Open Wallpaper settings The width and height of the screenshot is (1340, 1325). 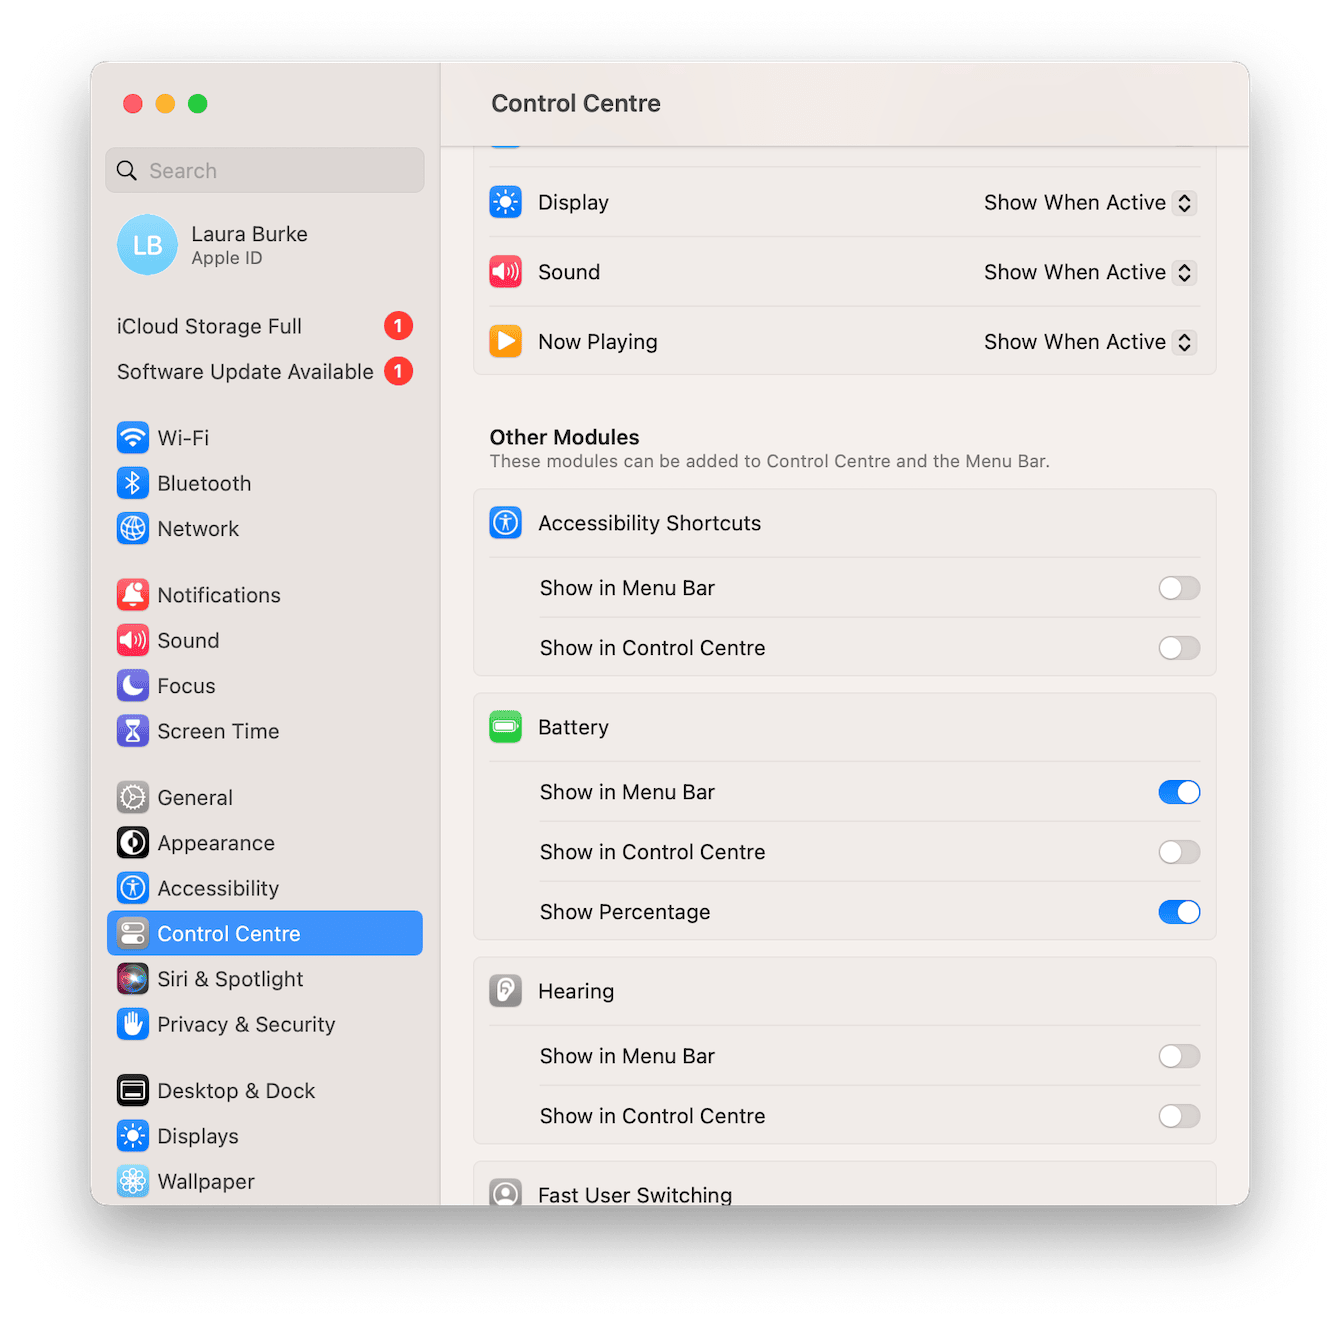(x=205, y=1181)
